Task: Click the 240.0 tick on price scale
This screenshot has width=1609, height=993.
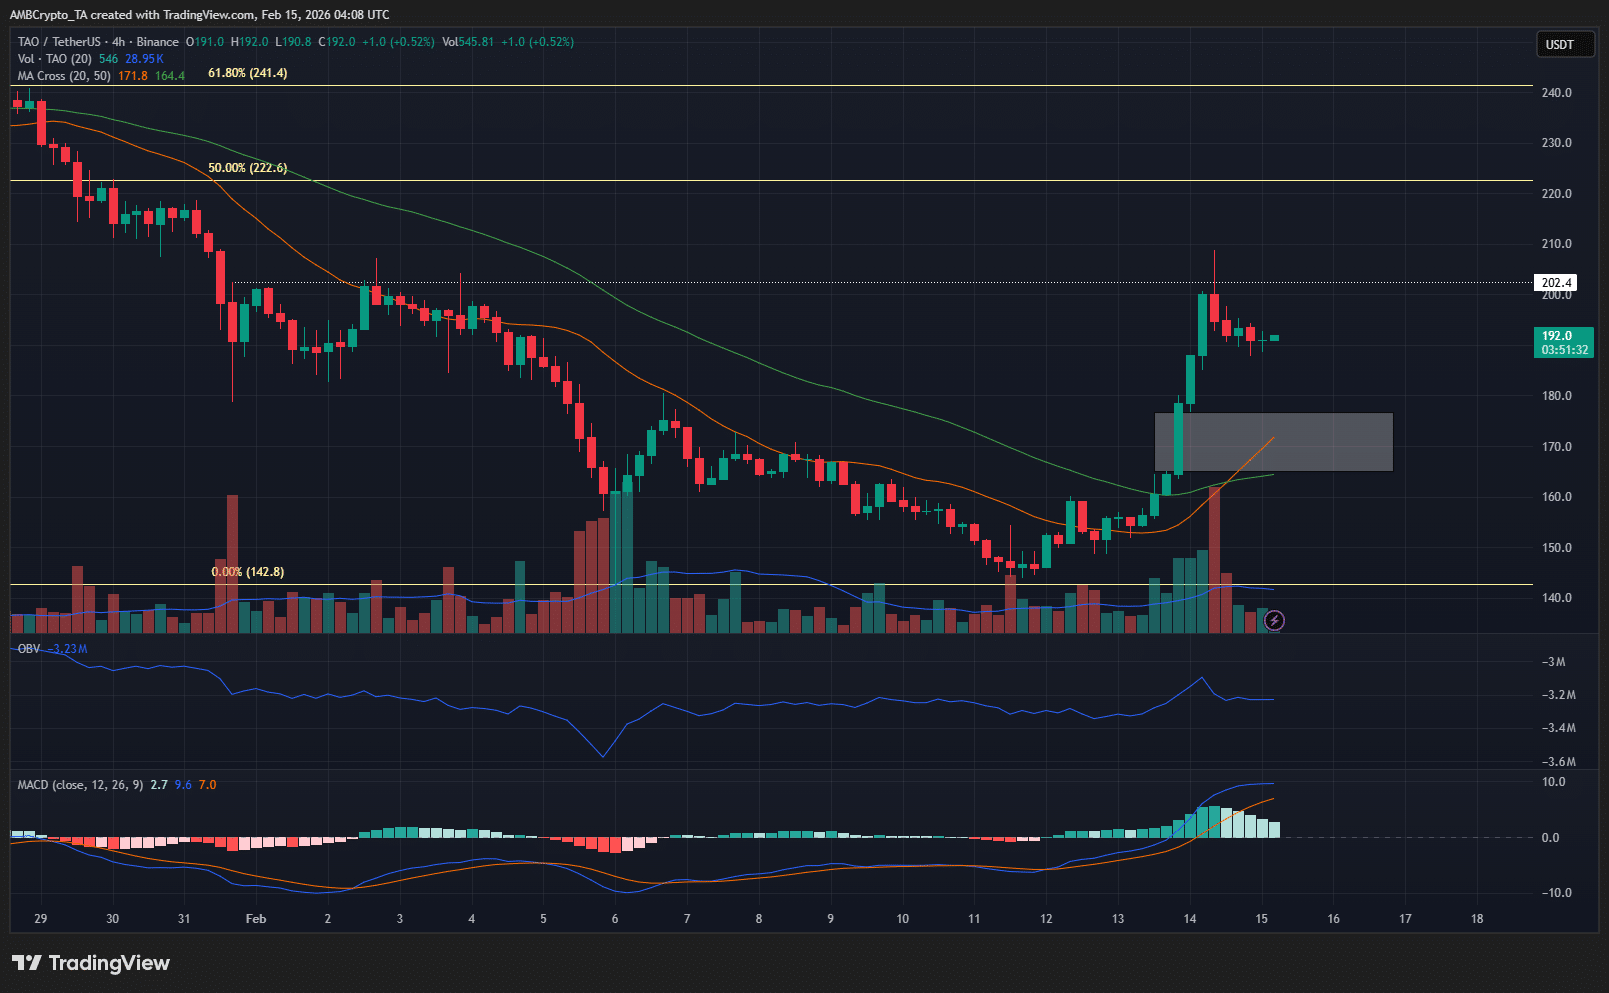Action: tap(1556, 93)
